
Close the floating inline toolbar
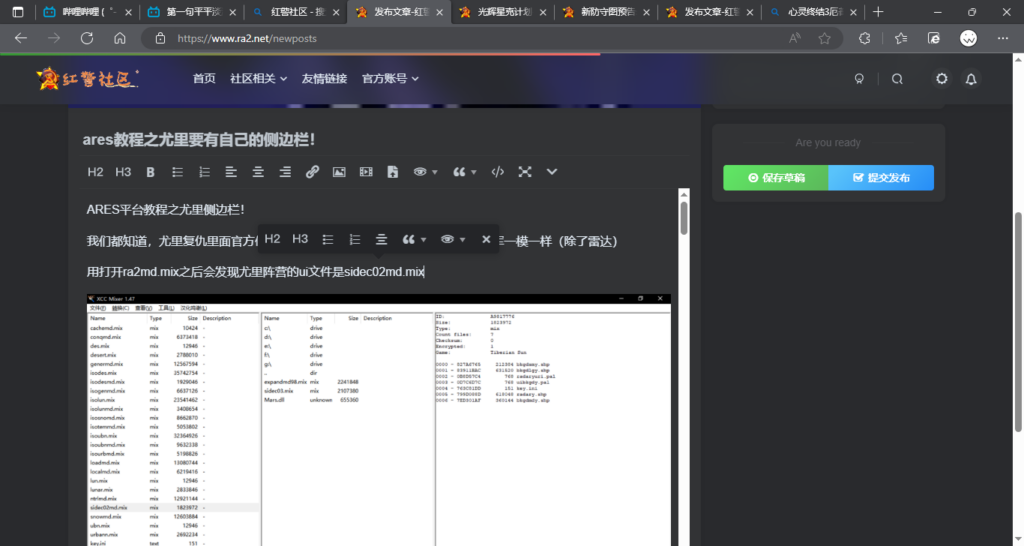[486, 240]
